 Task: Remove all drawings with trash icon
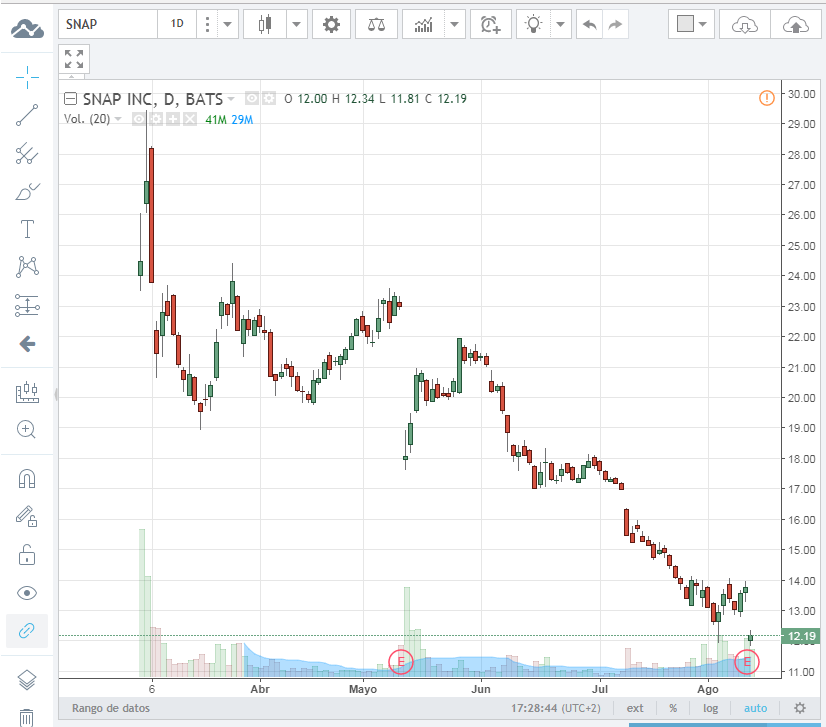tap(27, 717)
